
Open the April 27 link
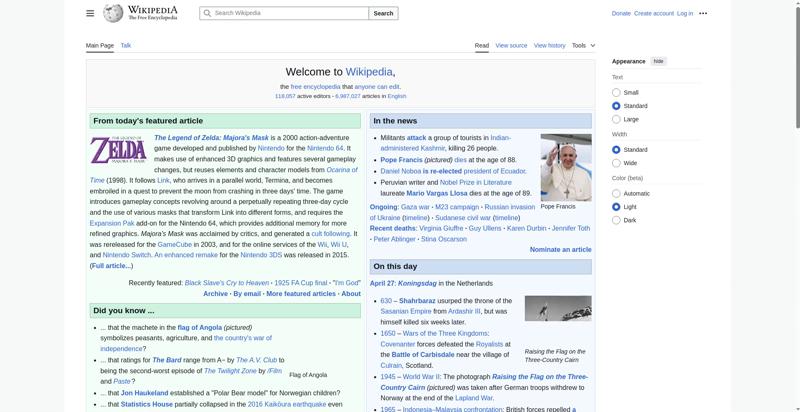382,284
